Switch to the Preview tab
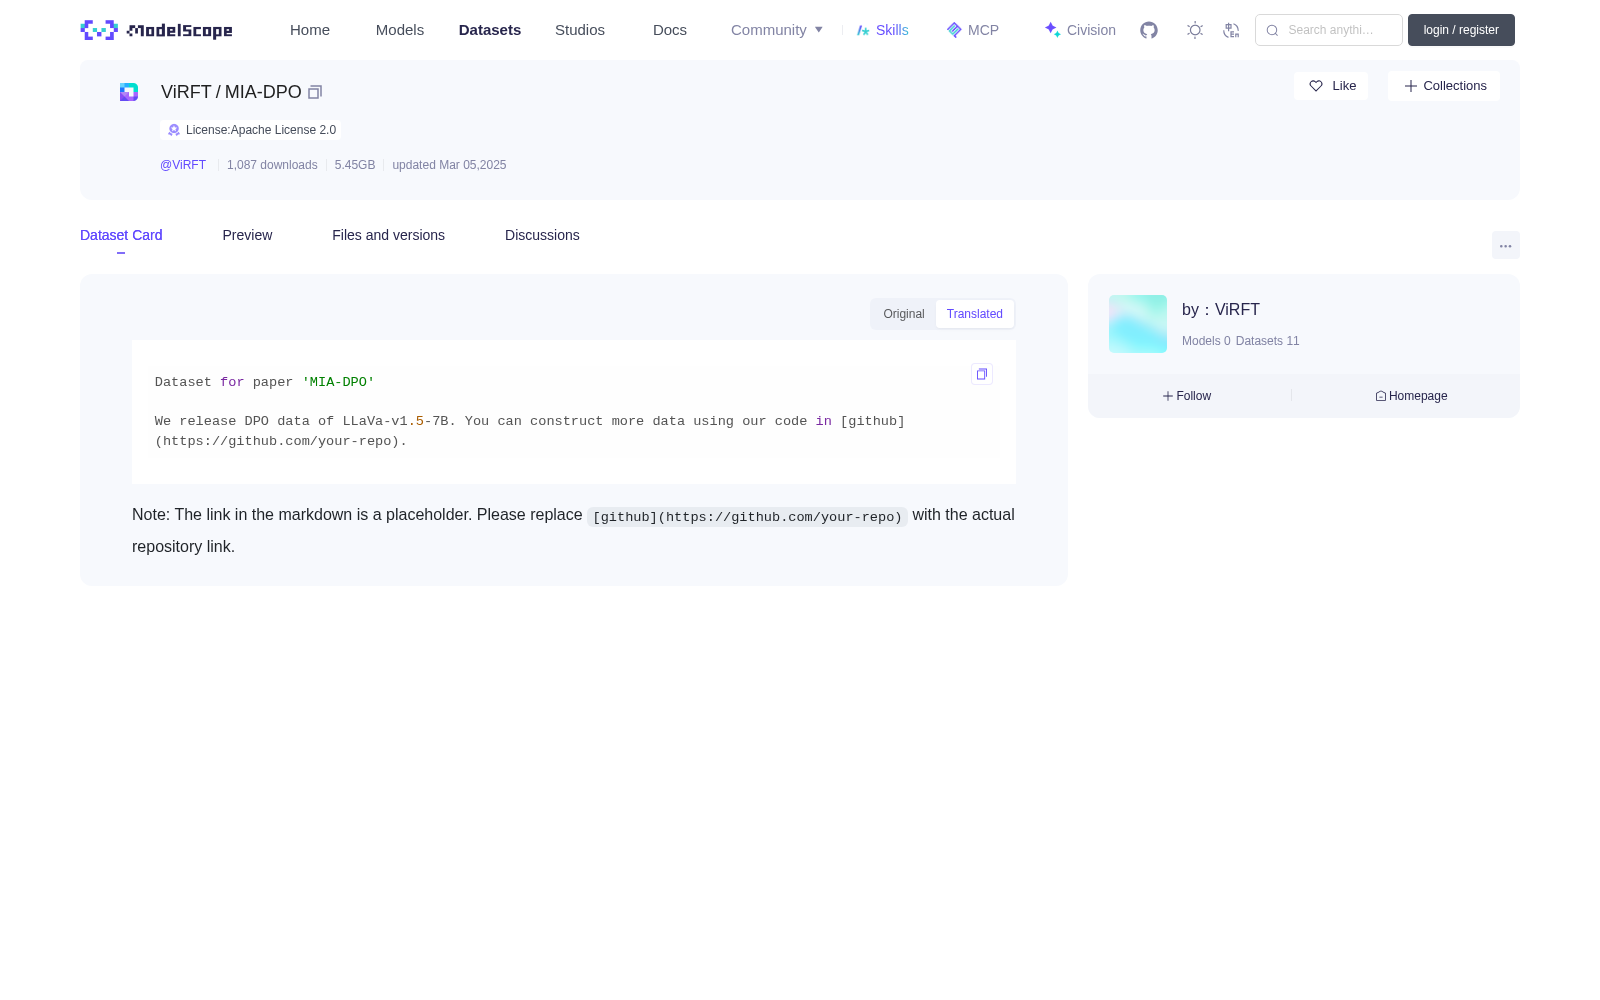 pos(247,235)
